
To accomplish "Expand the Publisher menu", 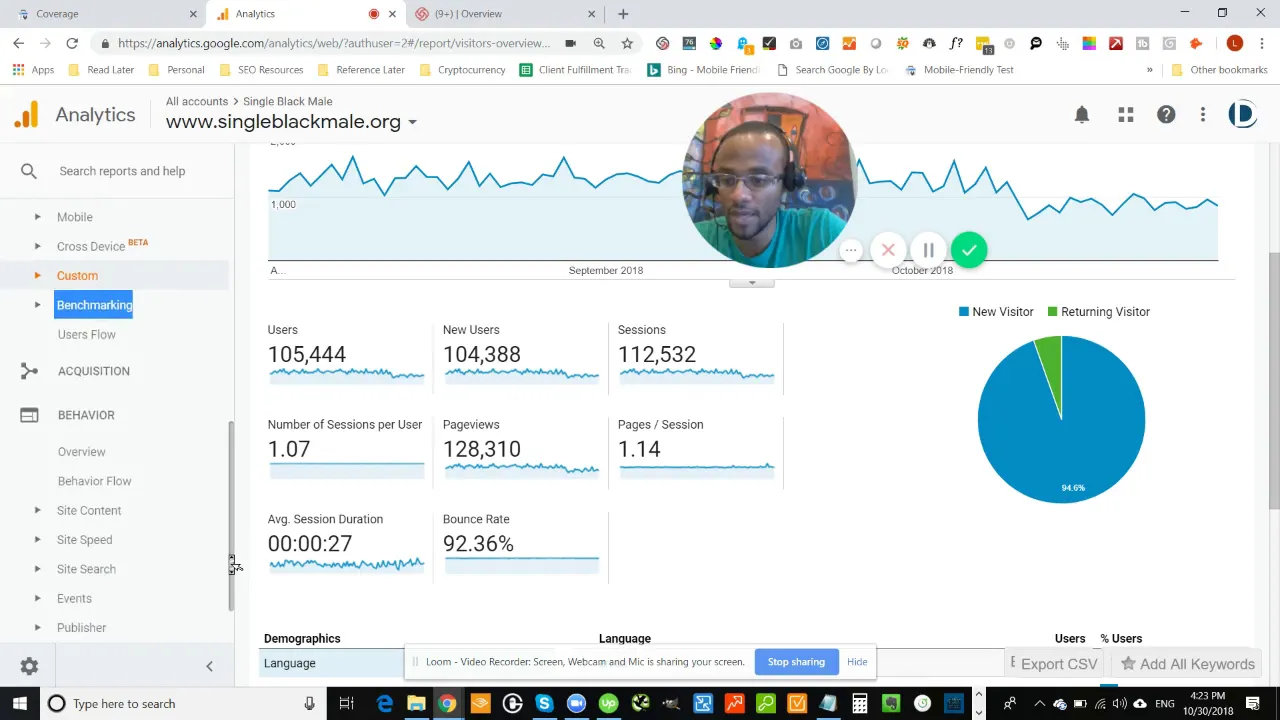I will pos(37,628).
